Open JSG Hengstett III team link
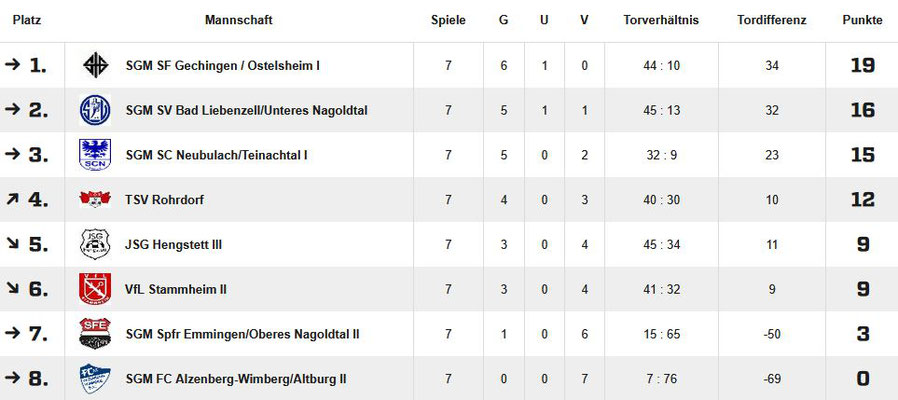This screenshot has height=400, width=898. point(174,245)
